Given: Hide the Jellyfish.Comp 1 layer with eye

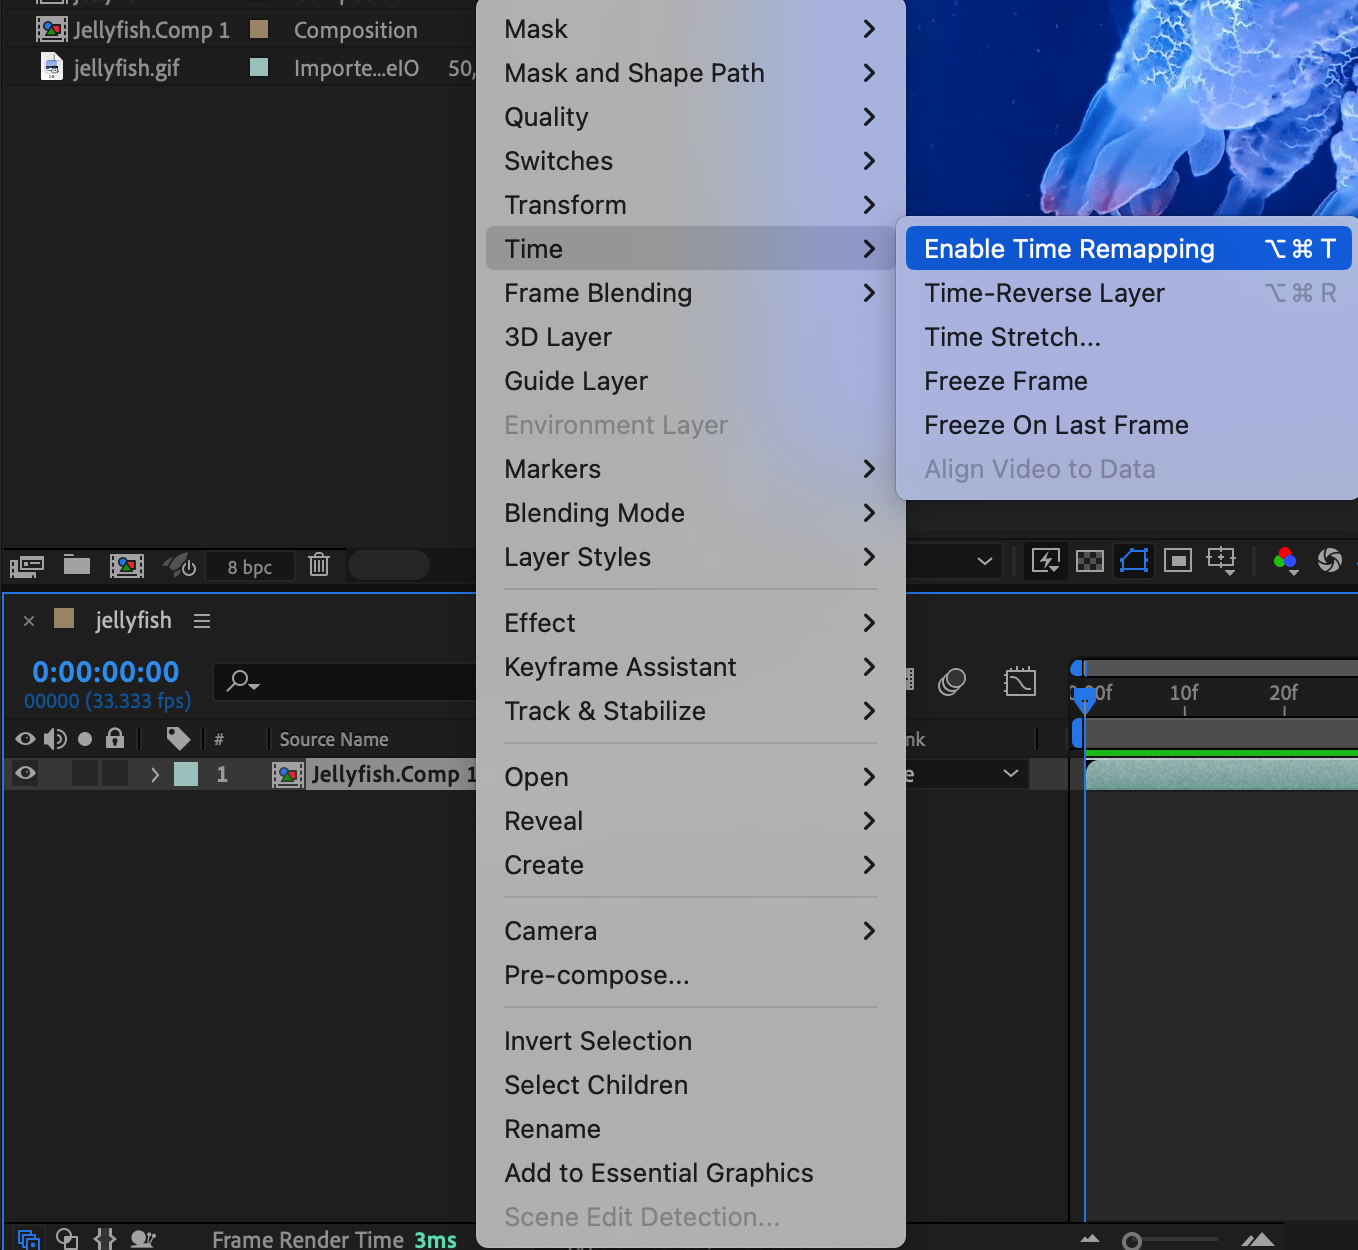Looking at the screenshot, I should (26, 773).
